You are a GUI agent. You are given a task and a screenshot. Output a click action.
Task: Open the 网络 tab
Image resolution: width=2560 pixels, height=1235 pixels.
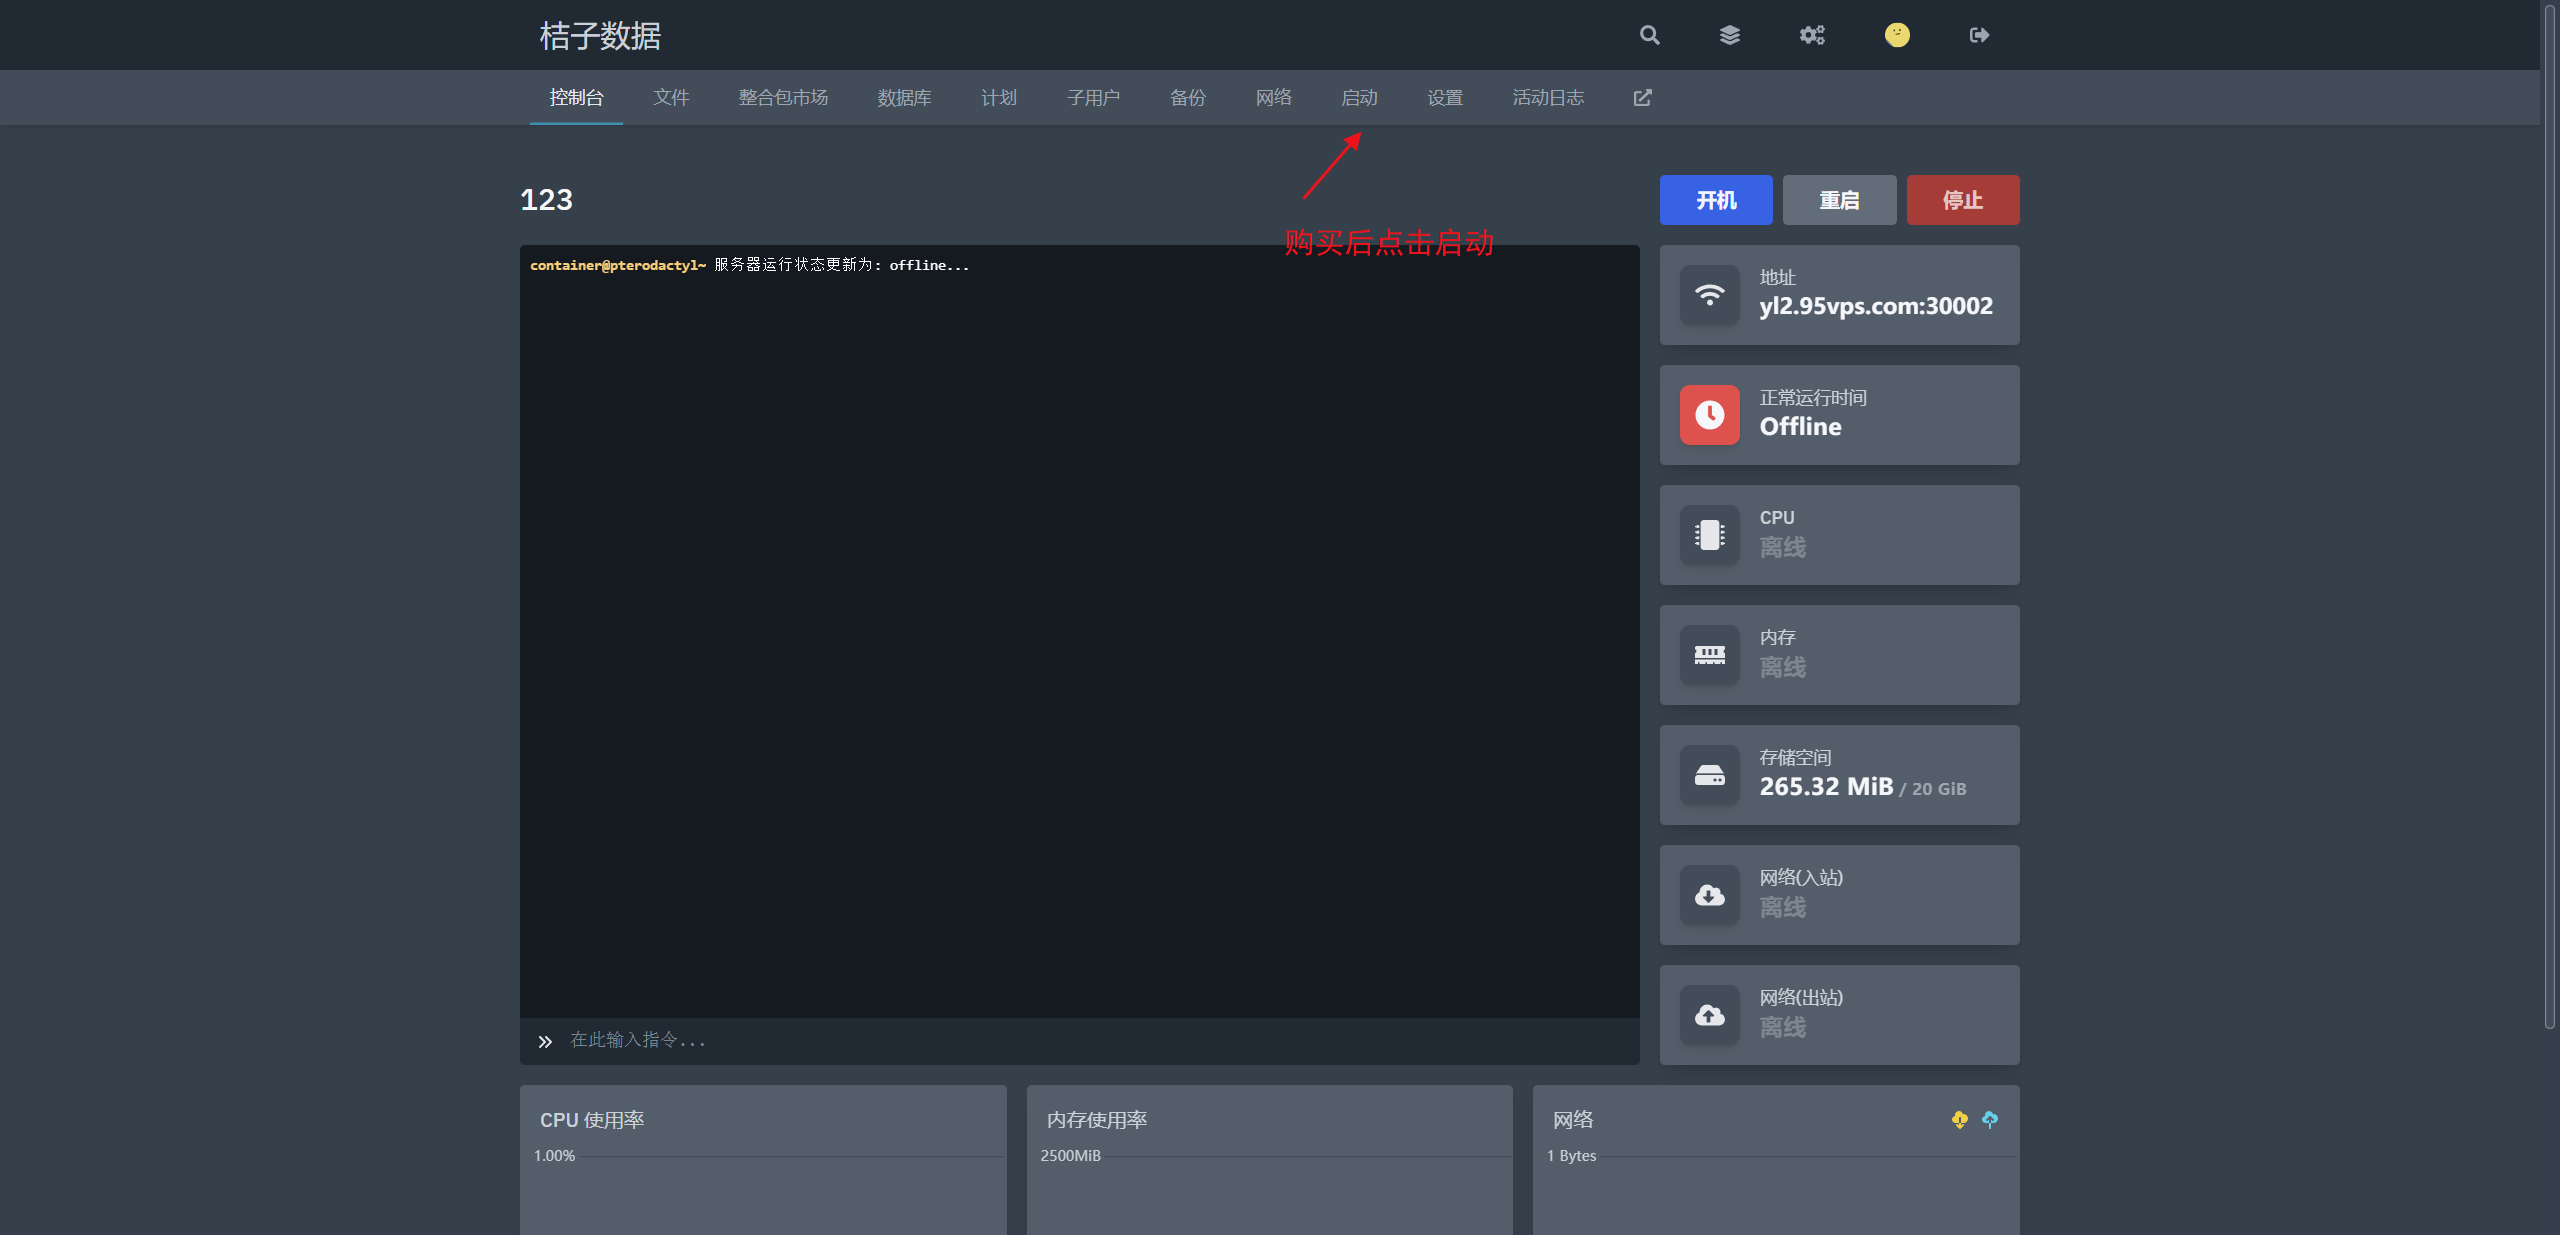[x=1274, y=97]
